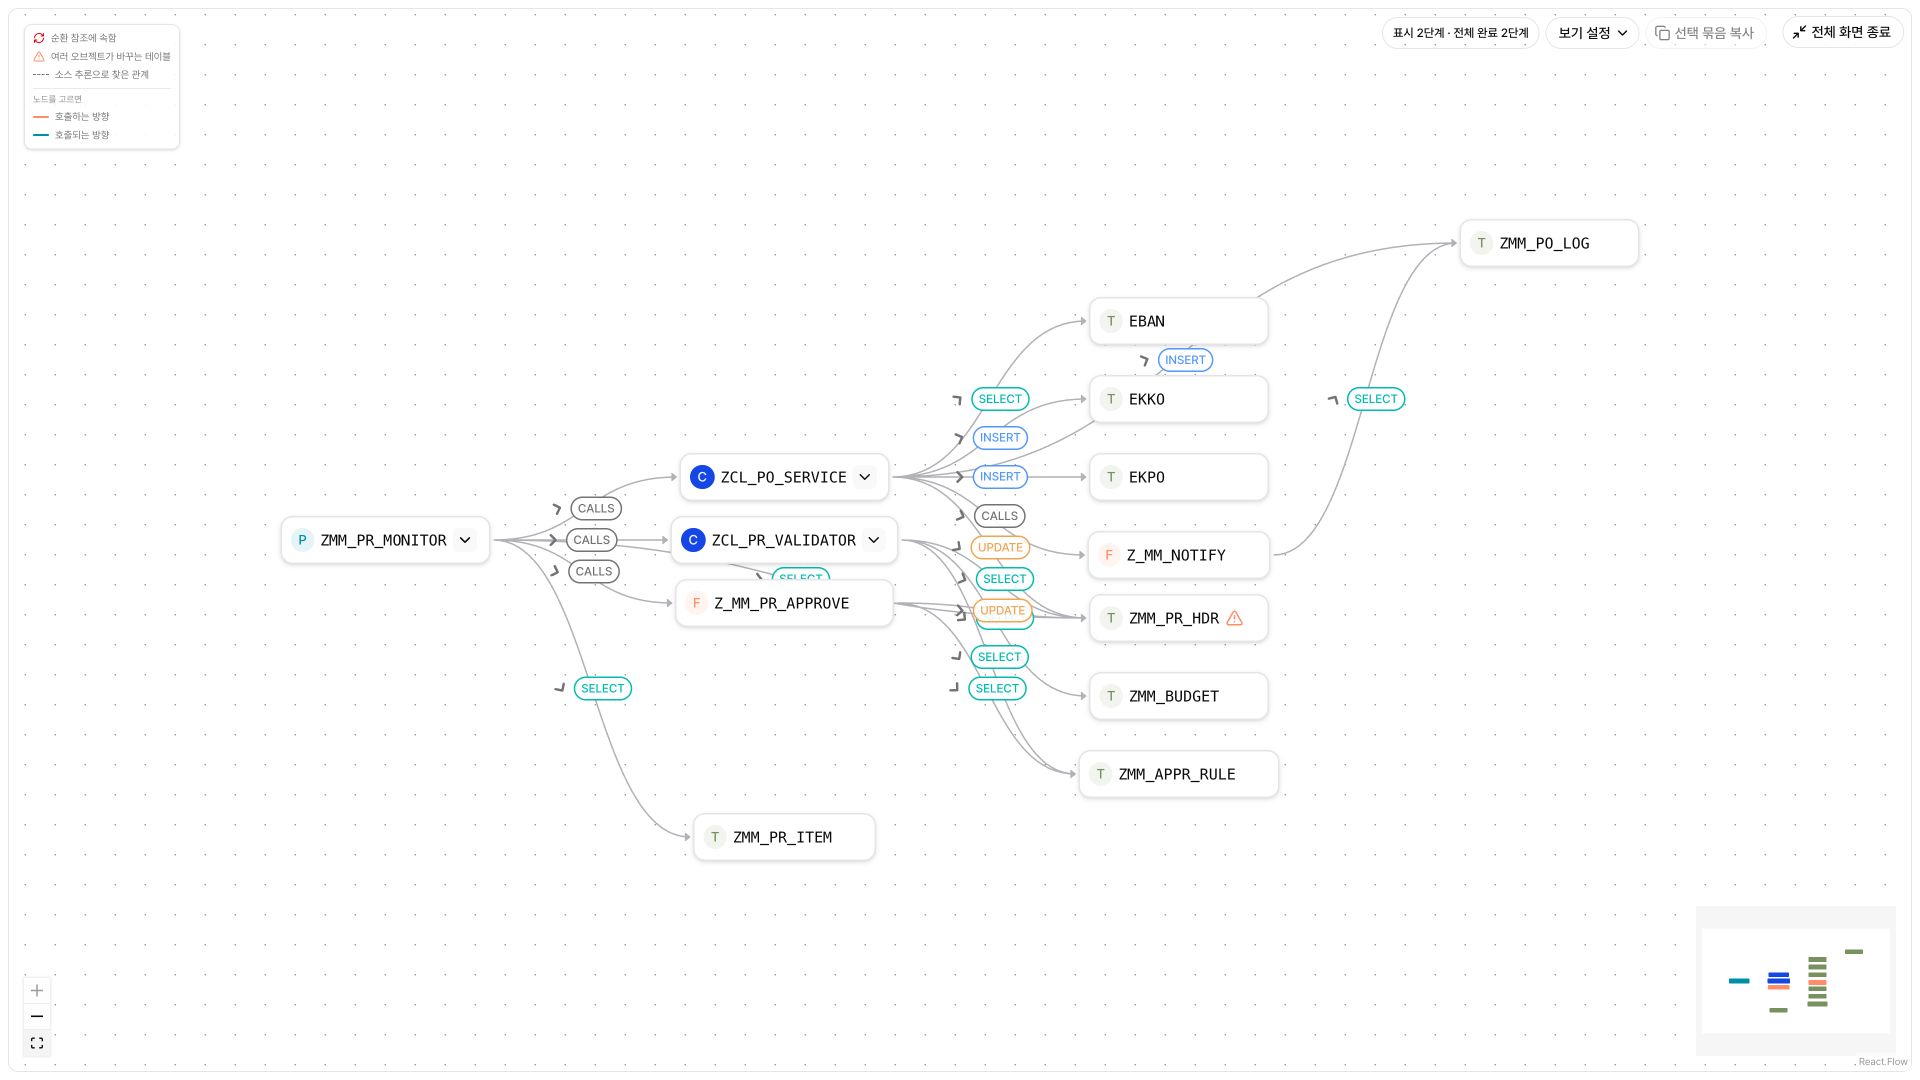The image size is (1920, 1080).
Task: Zoom in with the plus control
Action: pos(37,991)
